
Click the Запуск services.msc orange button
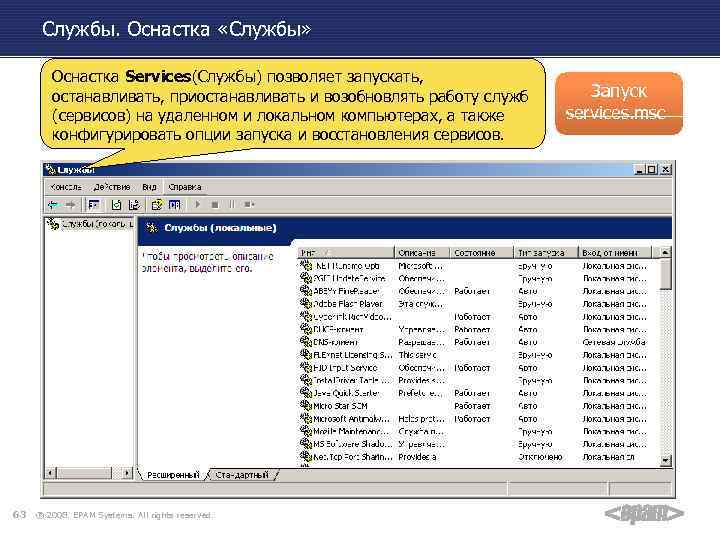tap(619, 102)
